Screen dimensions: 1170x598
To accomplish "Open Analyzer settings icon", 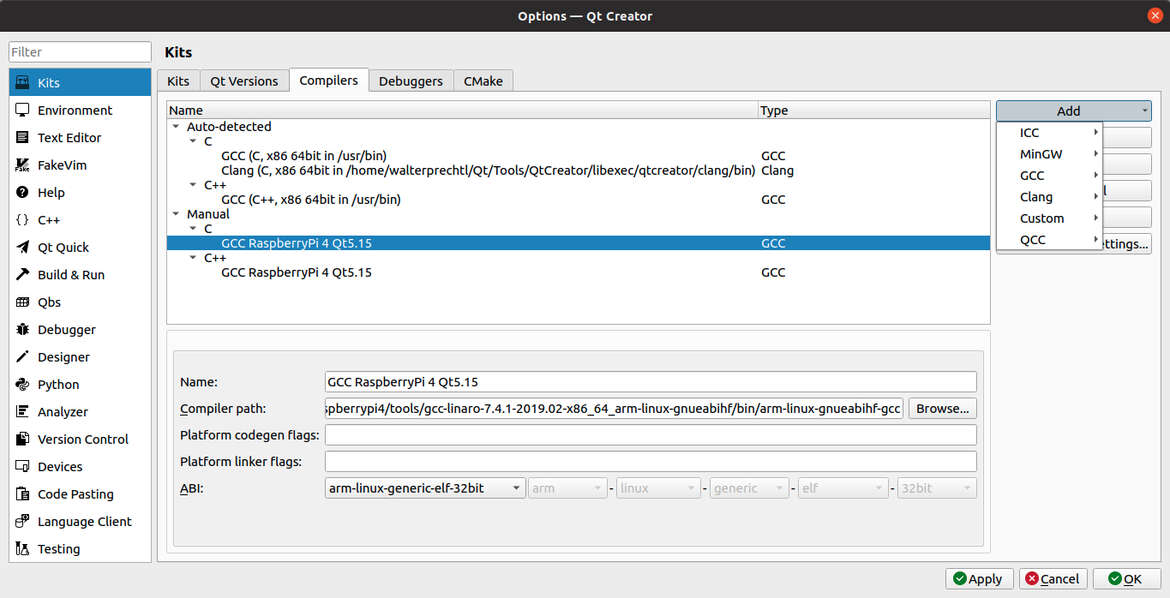I will tap(22, 411).
